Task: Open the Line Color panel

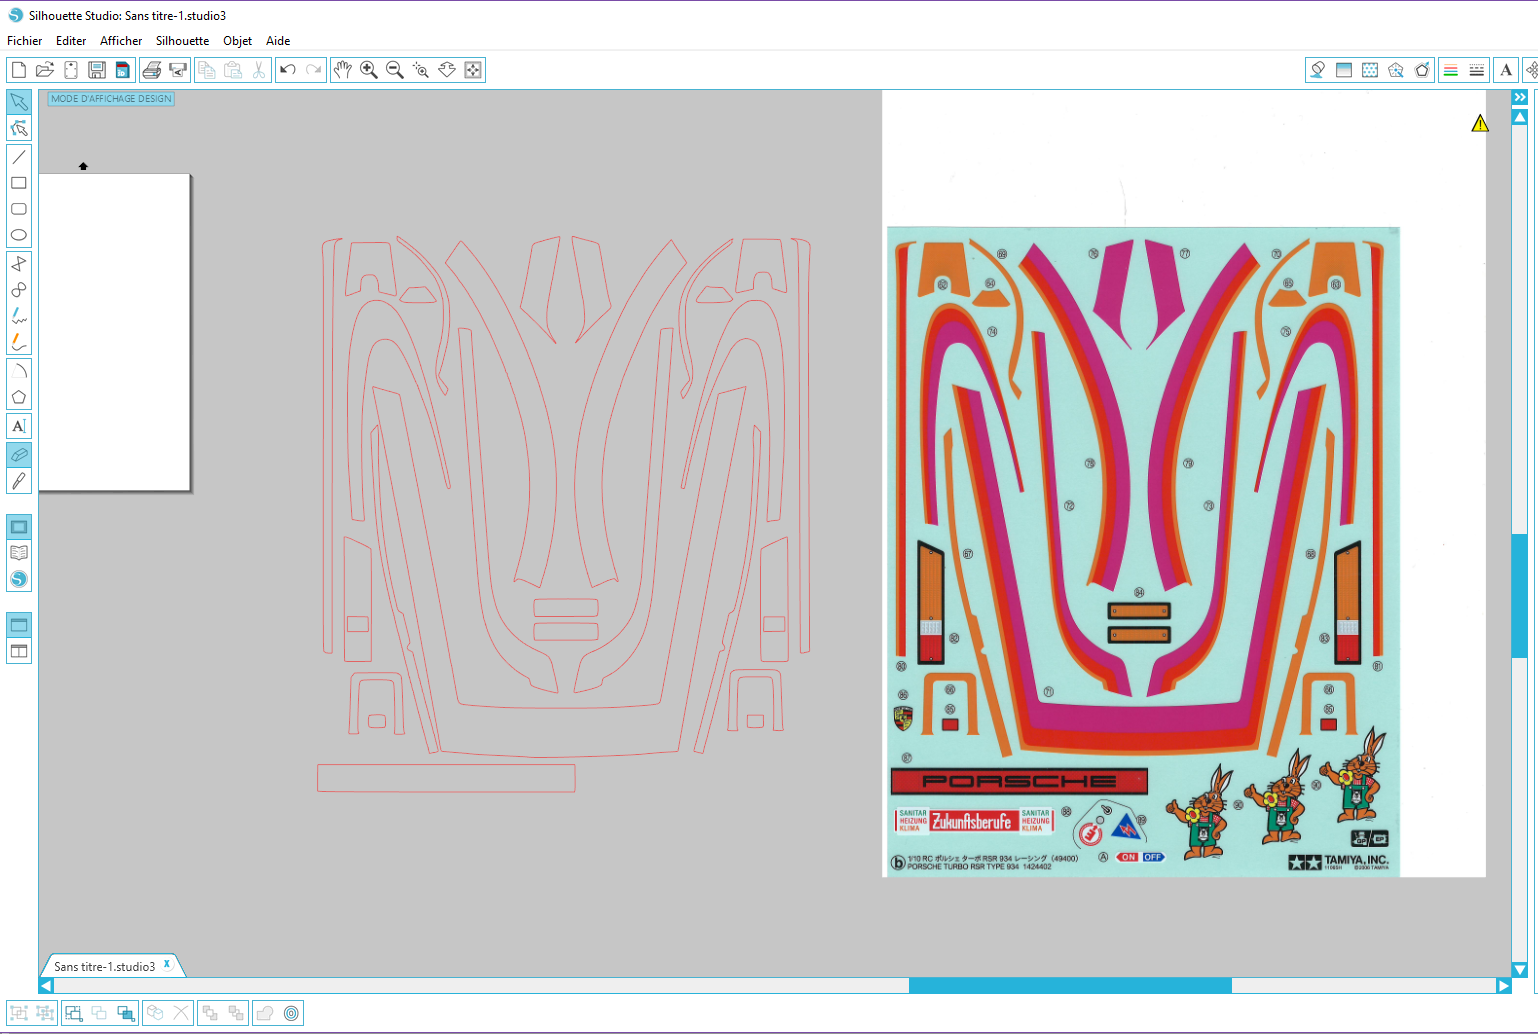Action: [x=1451, y=70]
